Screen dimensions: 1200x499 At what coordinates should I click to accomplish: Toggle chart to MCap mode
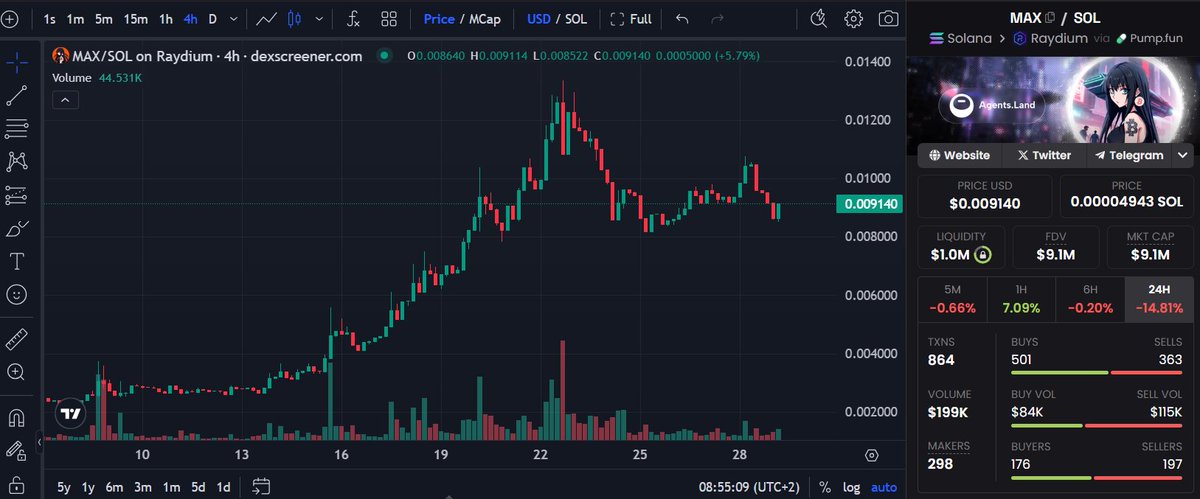coord(485,19)
